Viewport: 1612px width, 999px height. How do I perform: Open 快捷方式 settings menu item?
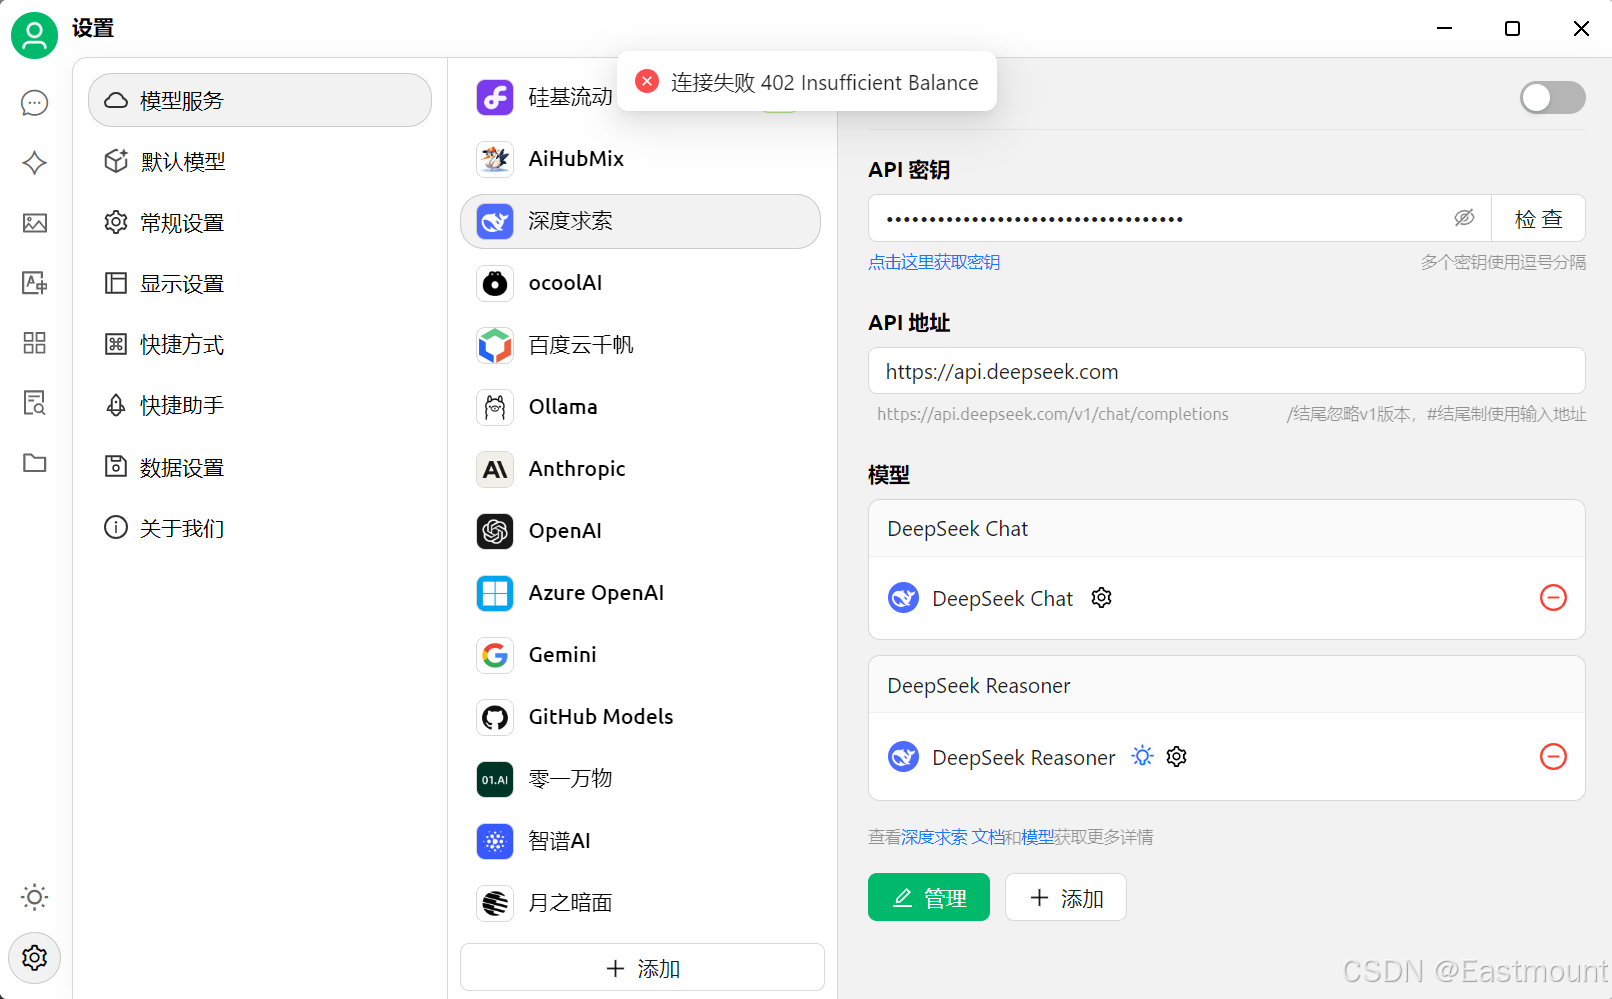point(260,344)
